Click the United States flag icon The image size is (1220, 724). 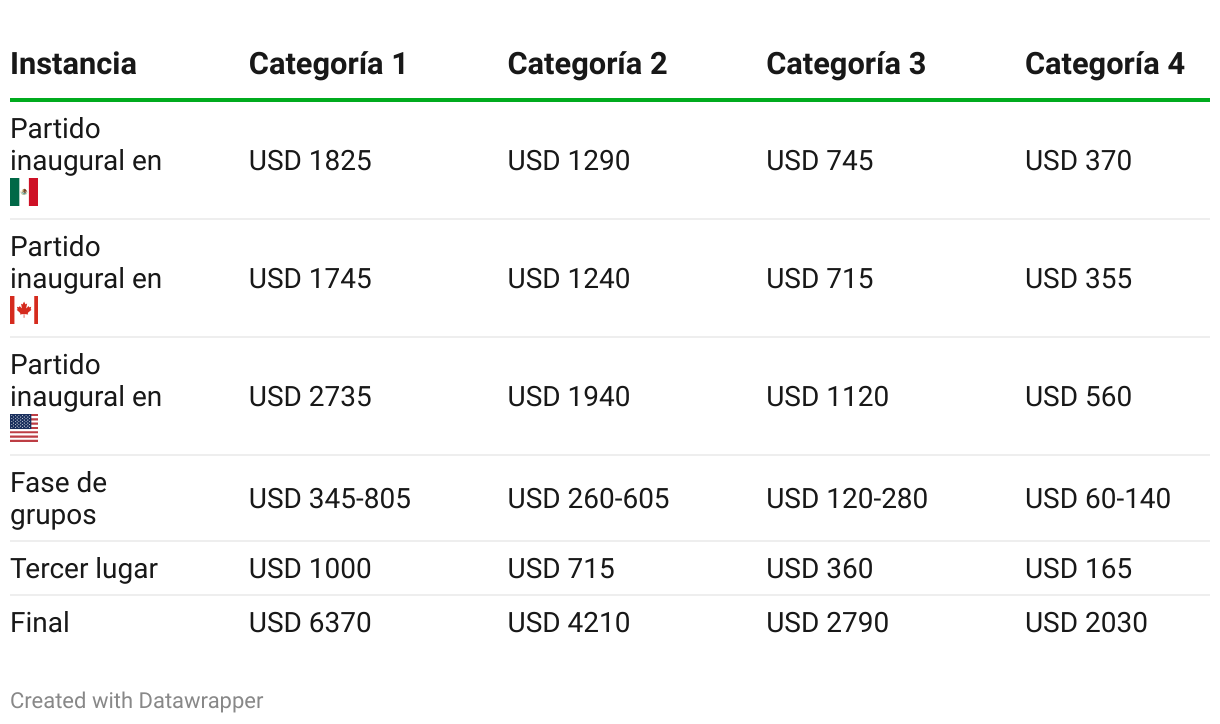point(24,428)
